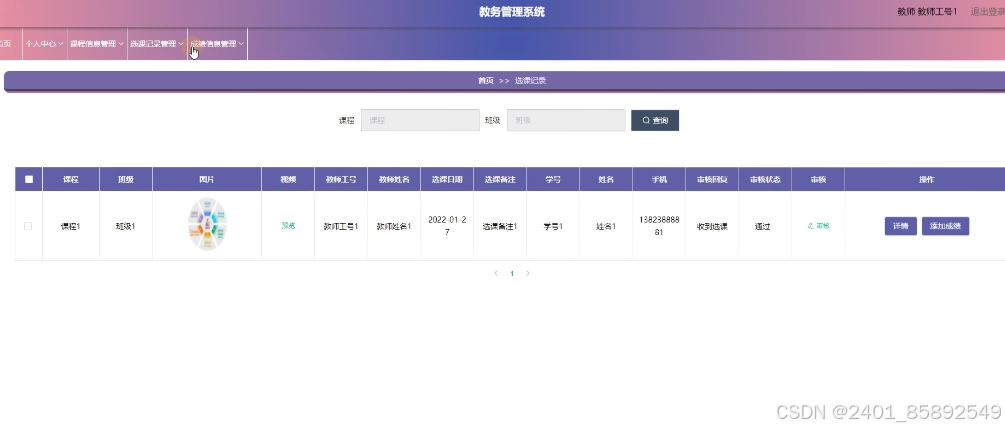This screenshot has width=1005, height=430.
Task: Select page 1 in pagination
Action: [511, 274]
